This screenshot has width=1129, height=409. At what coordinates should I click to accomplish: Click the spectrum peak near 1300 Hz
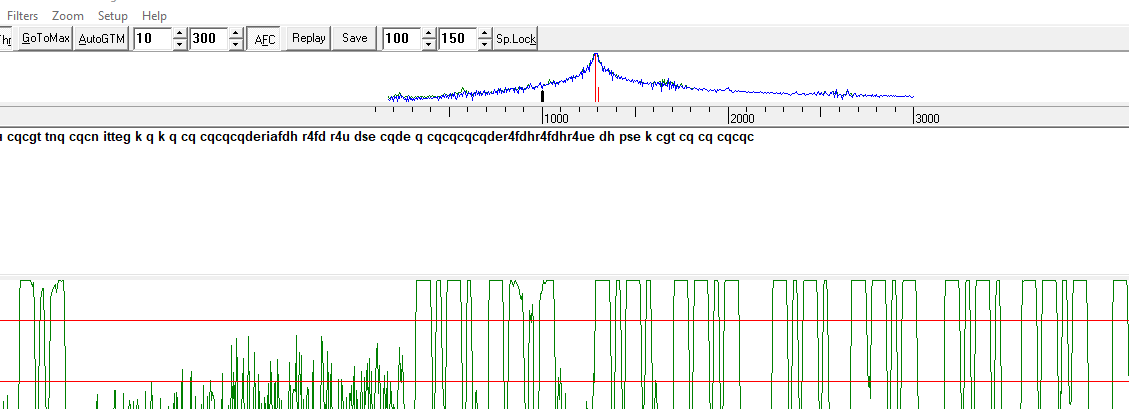click(595, 55)
